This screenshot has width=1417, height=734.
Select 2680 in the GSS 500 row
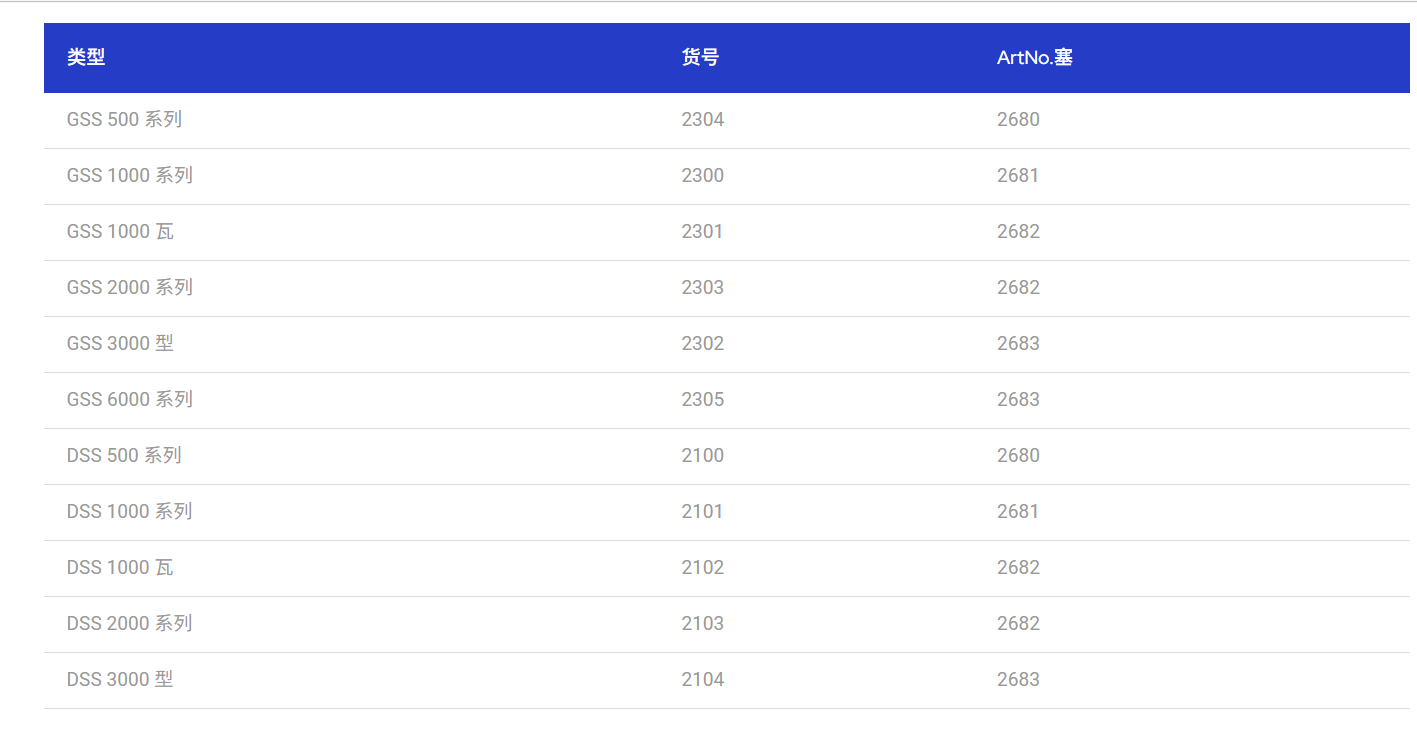click(x=1018, y=120)
